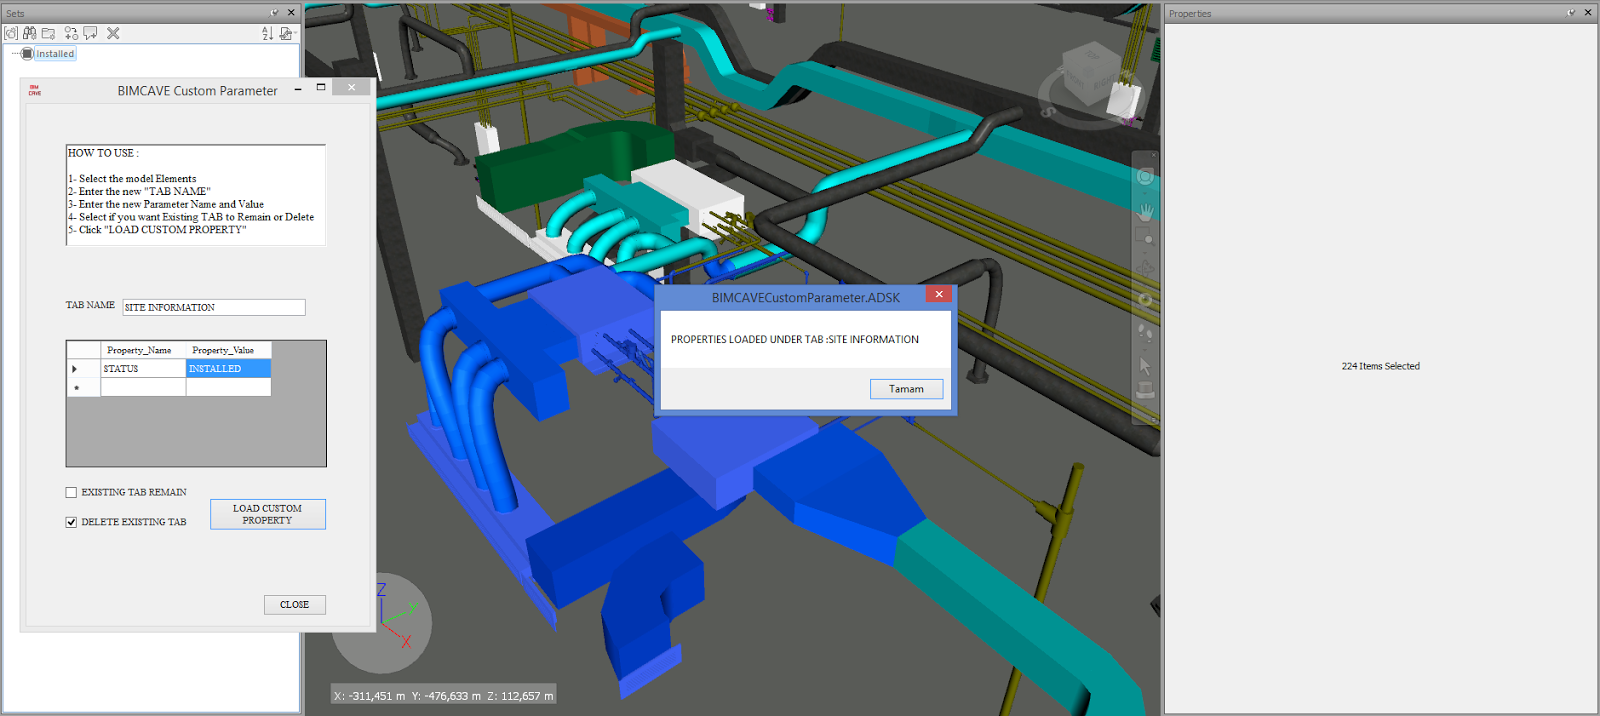Click the Installed set's square icon
1600x716 pixels.
(27, 54)
